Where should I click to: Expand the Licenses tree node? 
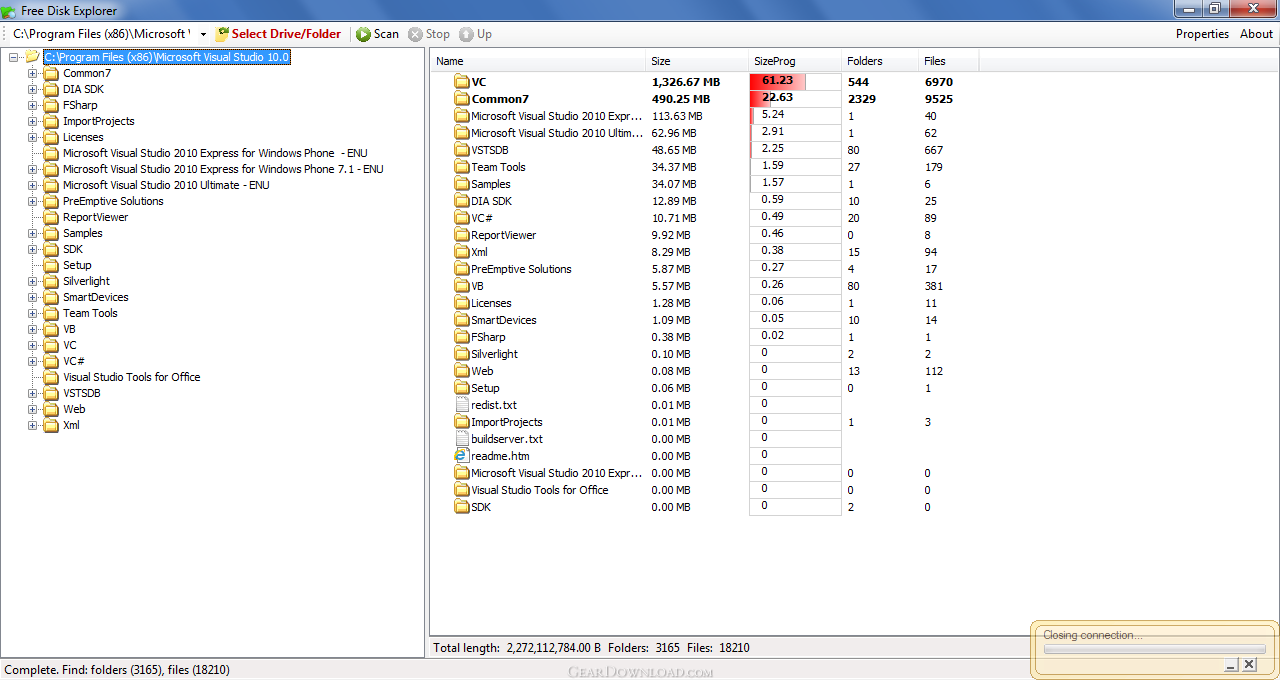click(33, 137)
